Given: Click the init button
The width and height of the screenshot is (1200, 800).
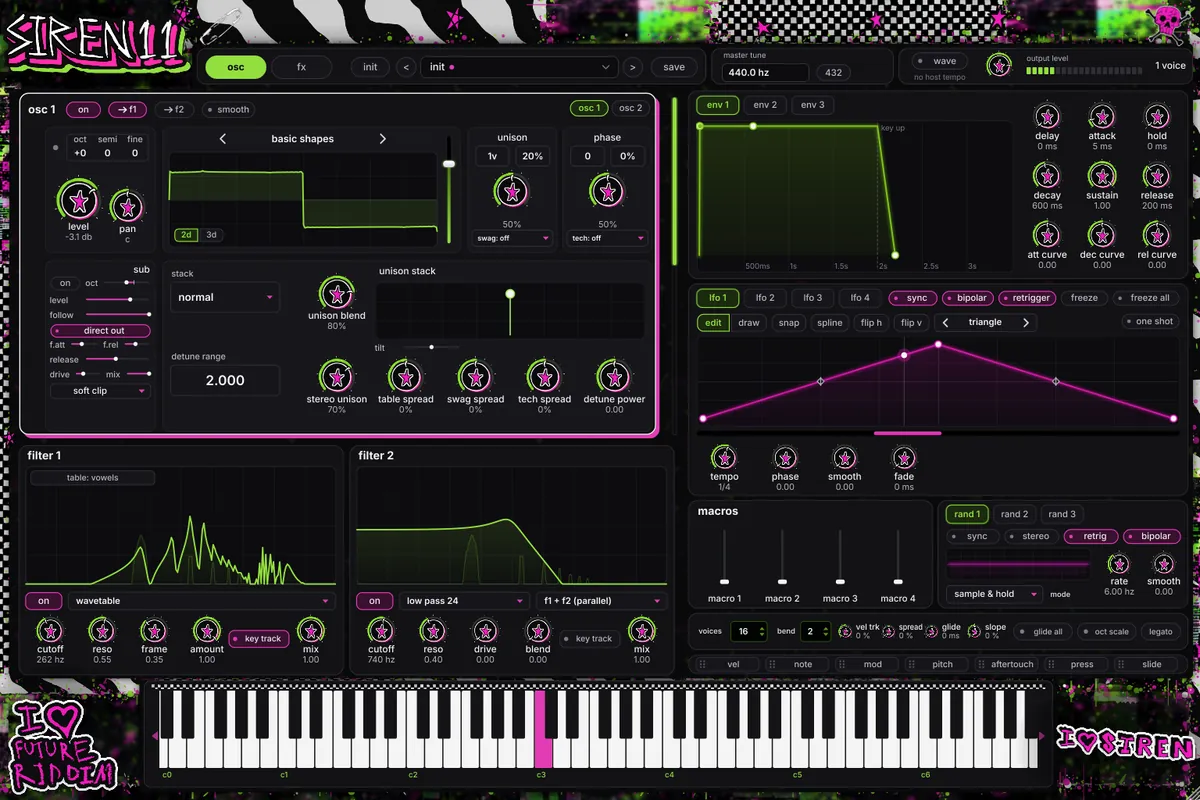Looking at the screenshot, I should point(370,67).
